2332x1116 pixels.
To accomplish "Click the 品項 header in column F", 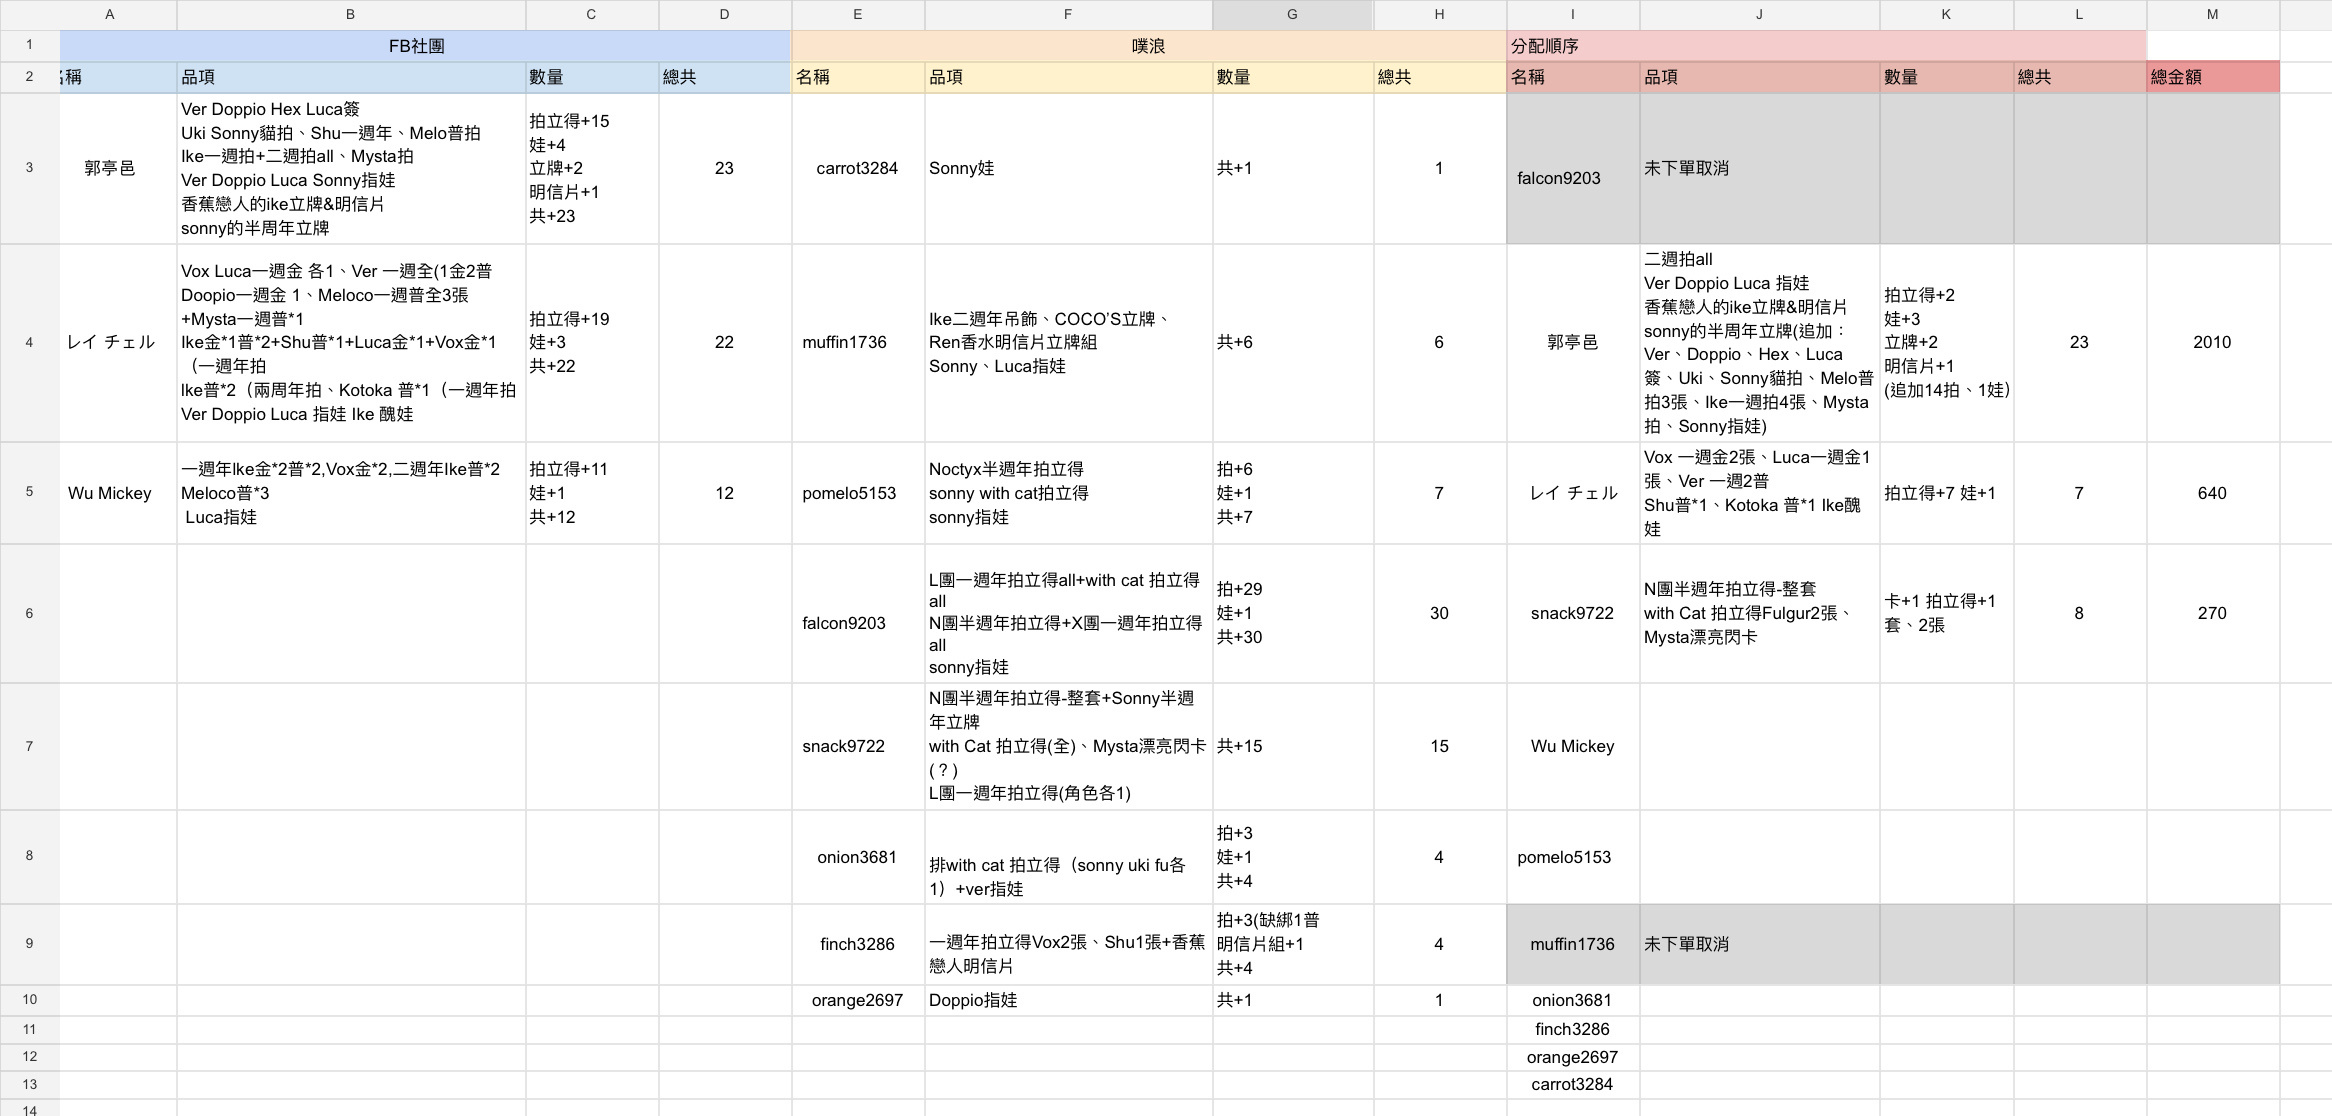I will tap(1068, 77).
